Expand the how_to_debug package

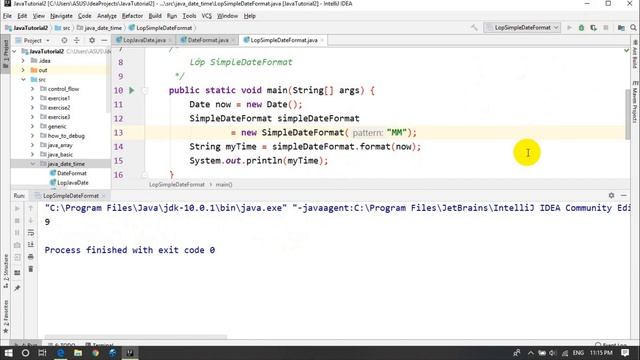[32, 136]
